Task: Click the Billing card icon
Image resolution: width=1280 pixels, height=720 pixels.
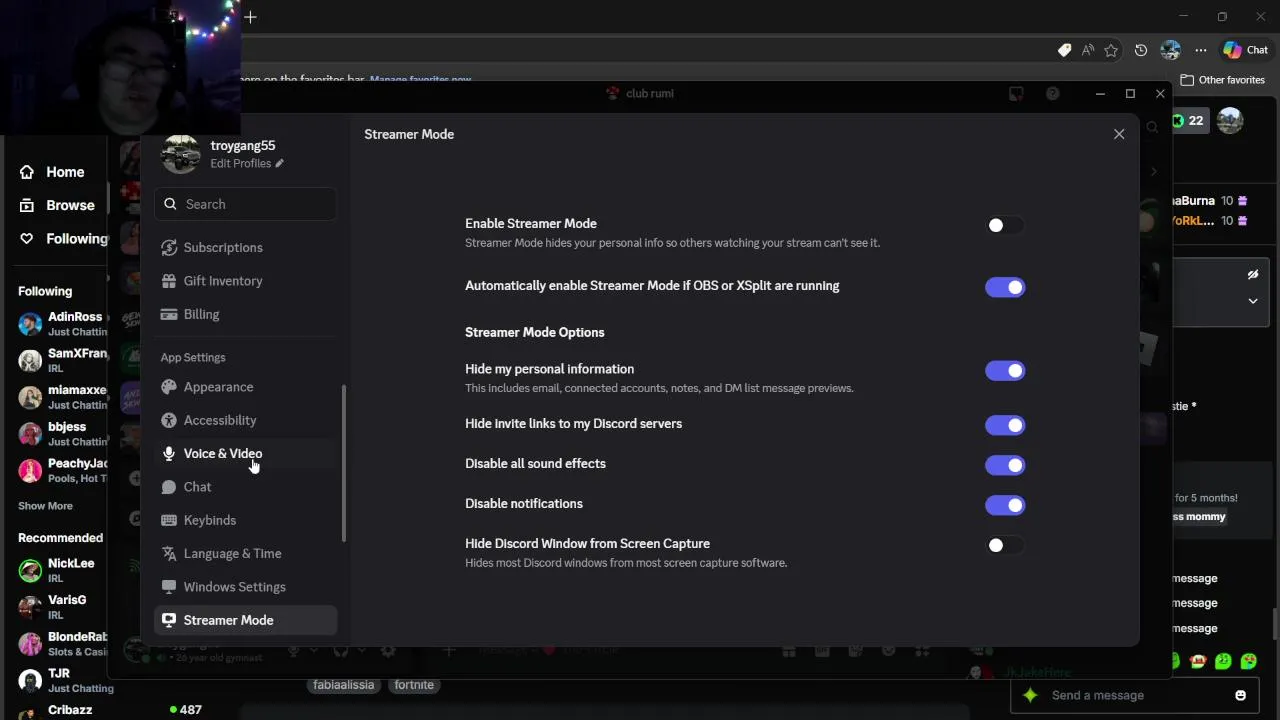Action: point(169,314)
